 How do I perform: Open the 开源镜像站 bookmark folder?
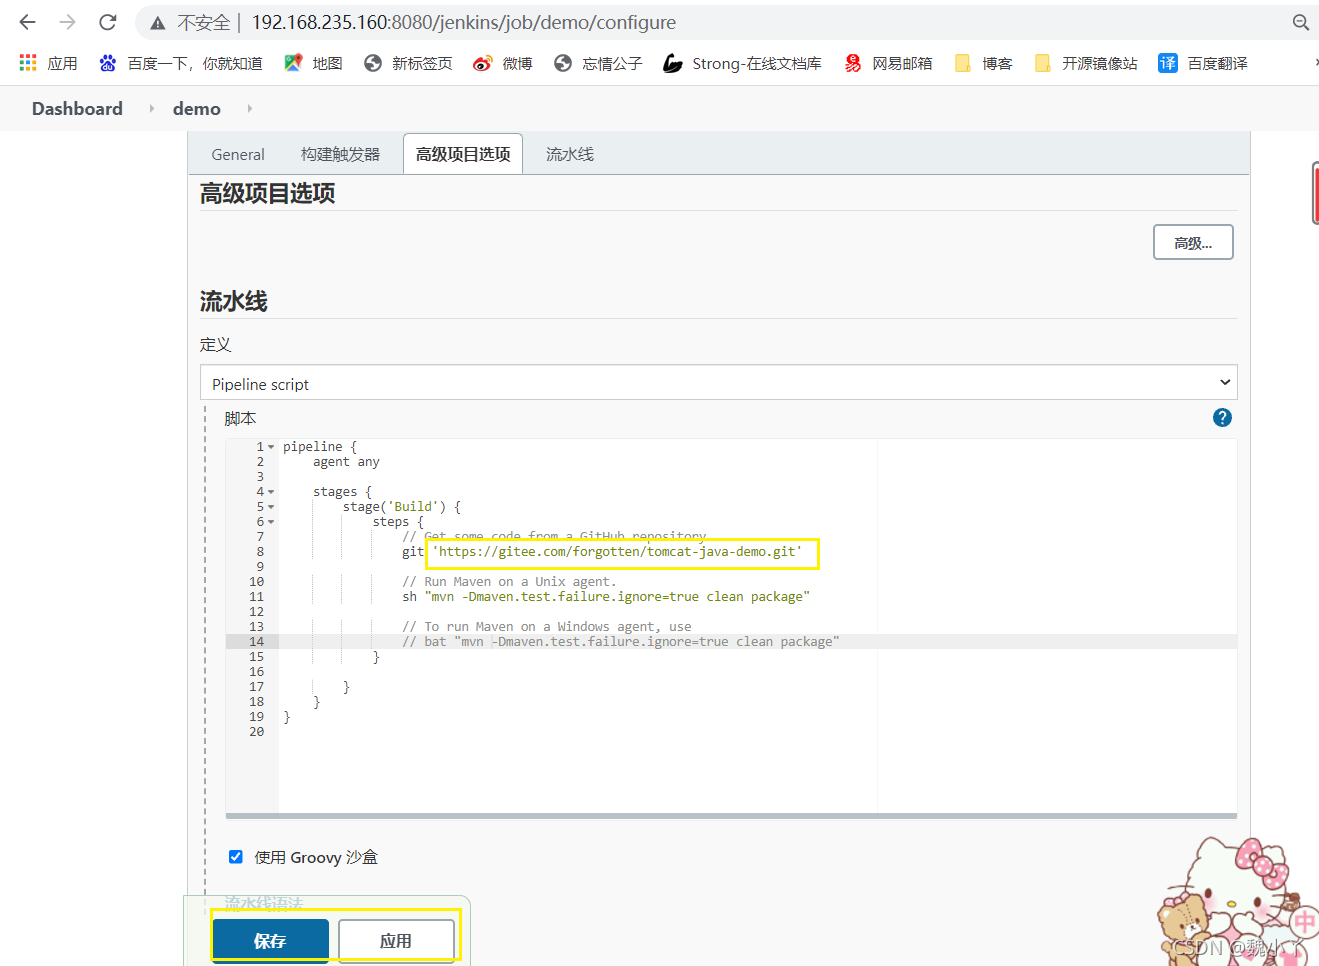tap(1086, 63)
